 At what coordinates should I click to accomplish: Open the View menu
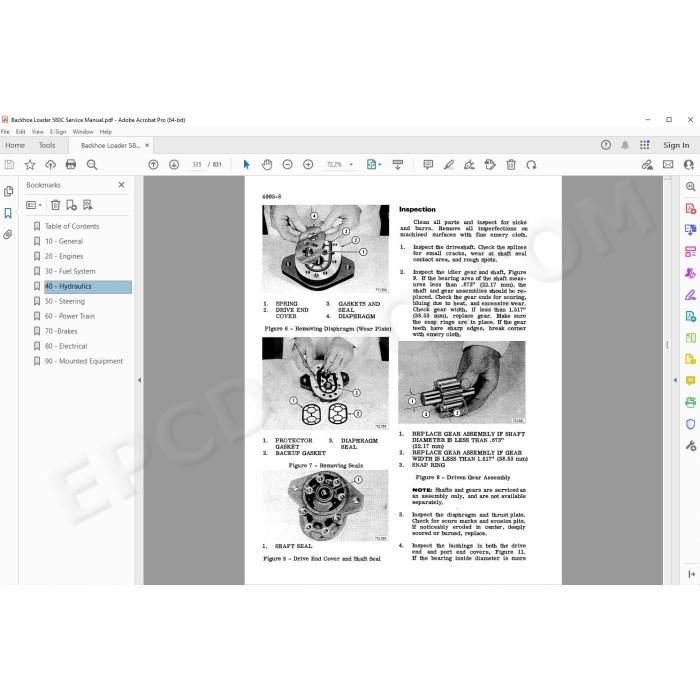pos(38,132)
